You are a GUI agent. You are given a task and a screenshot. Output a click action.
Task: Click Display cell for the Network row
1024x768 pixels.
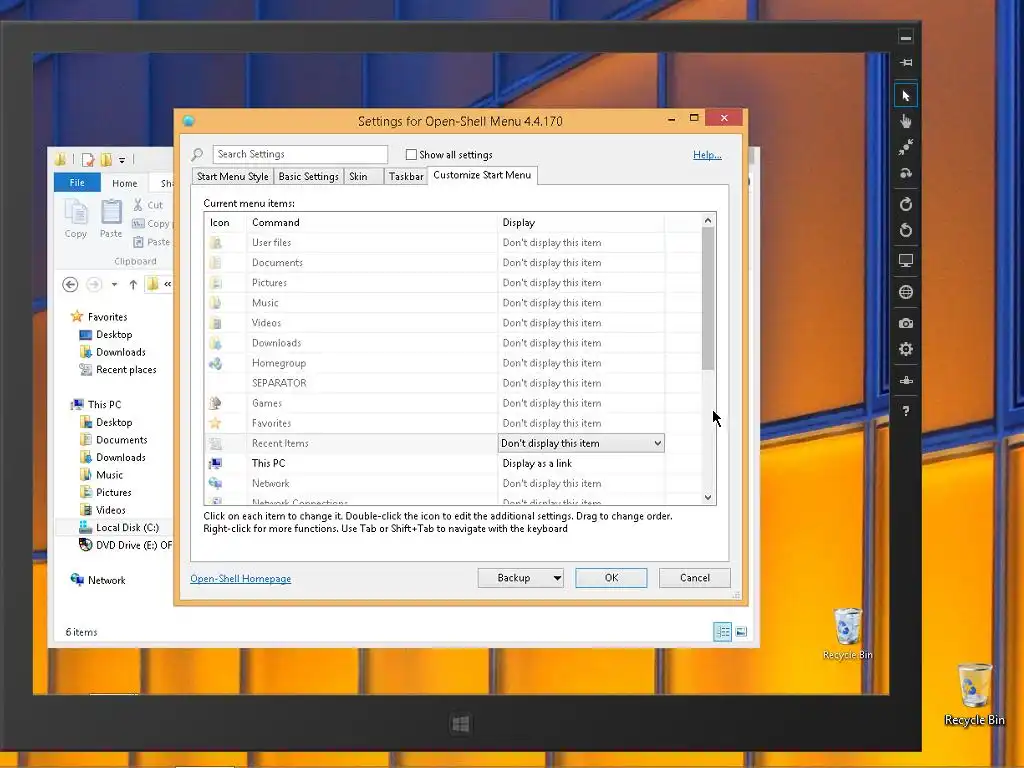[x=581, y=483]
